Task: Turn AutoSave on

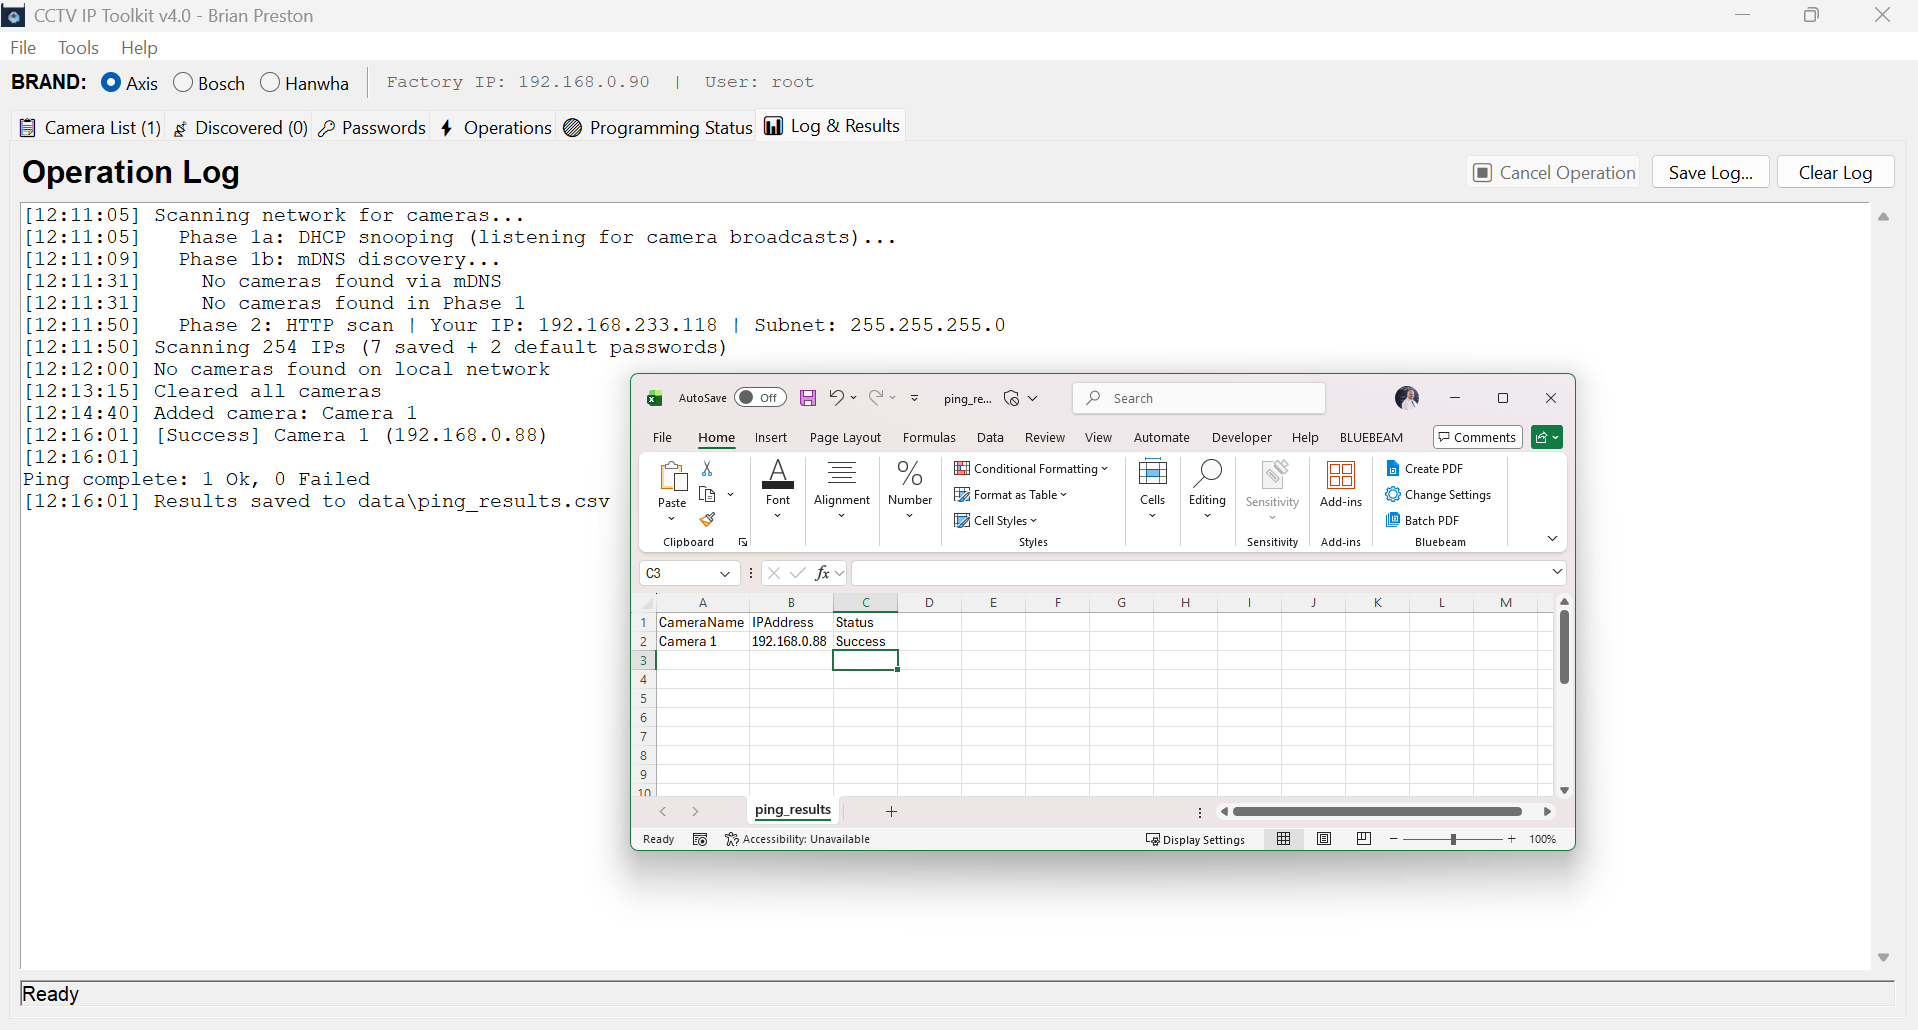Action: coord(760,397)
